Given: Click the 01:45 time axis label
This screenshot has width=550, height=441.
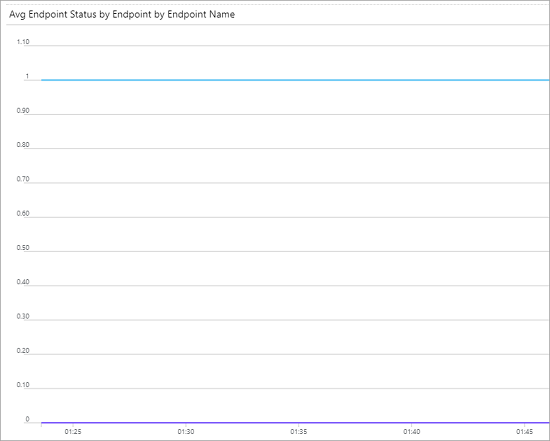Looking at the screenshot, I should [525, 432].
